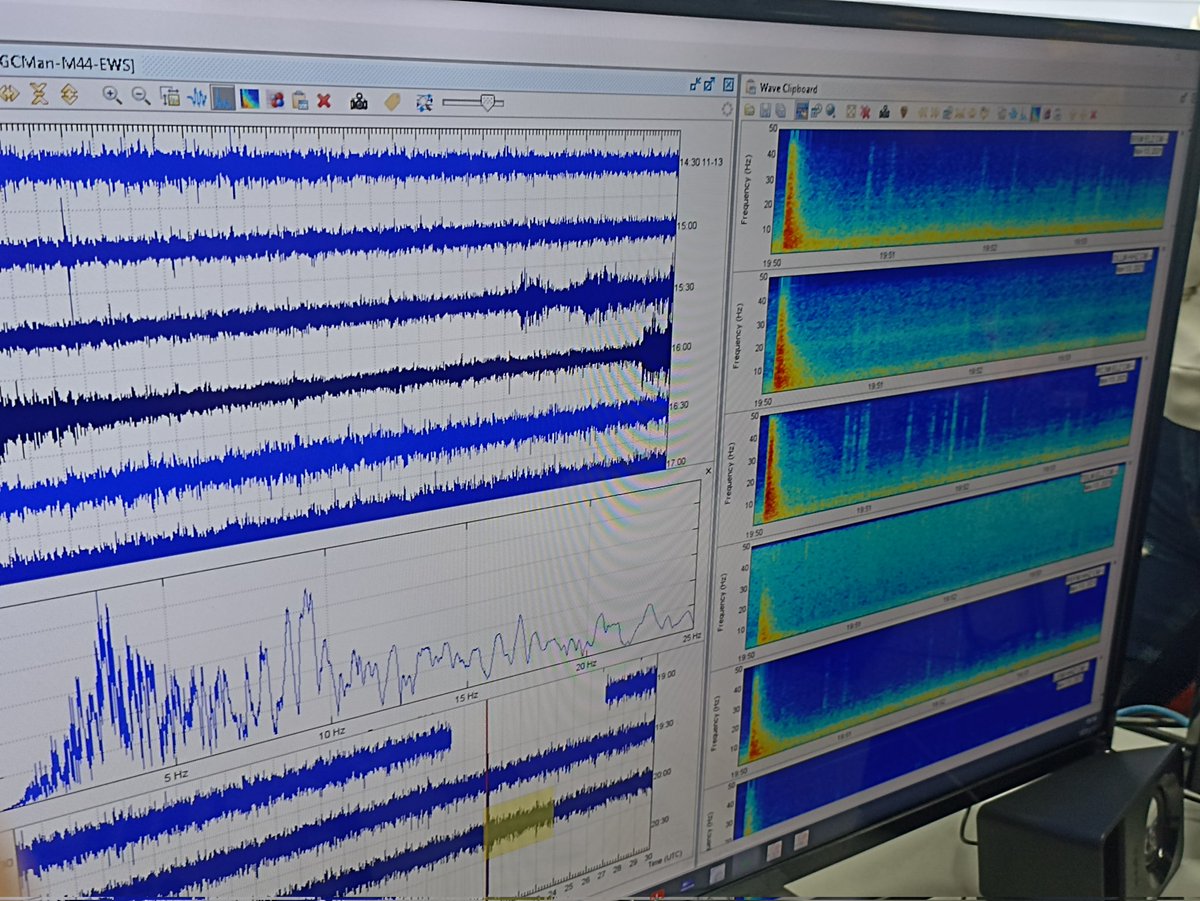The image size is (1200, 901).
Task: Click zoom out magnifier in helicorder toolbar
Action: (x=141, y=96)
